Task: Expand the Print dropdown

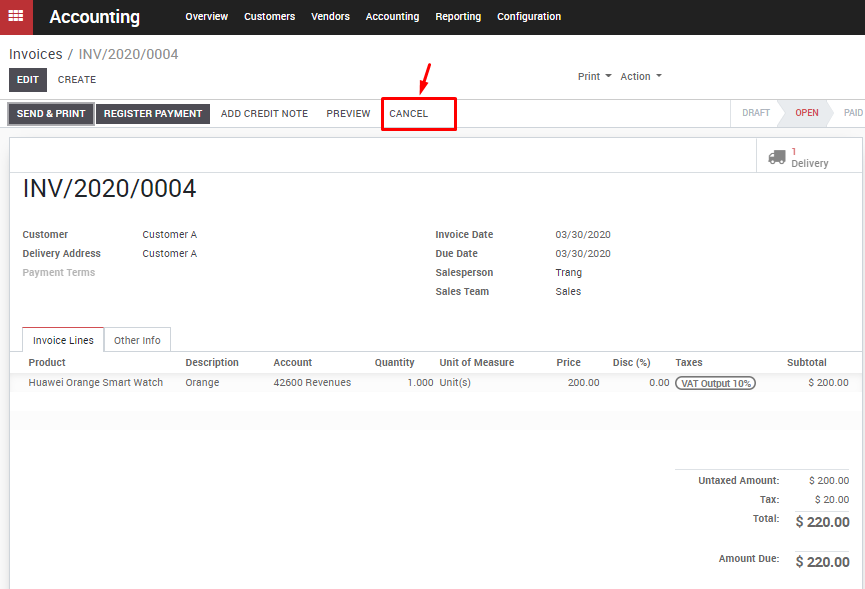Action: point(594,76)
